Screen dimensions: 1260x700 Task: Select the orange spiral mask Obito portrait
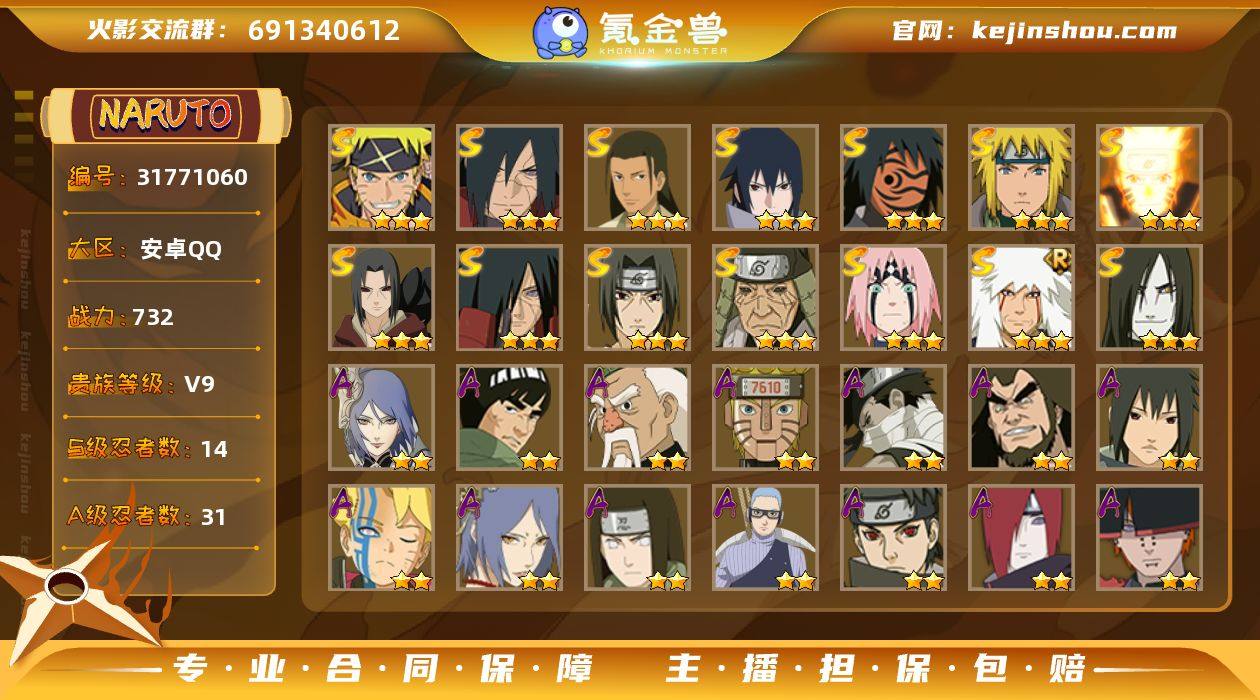[x=893, y=177]
